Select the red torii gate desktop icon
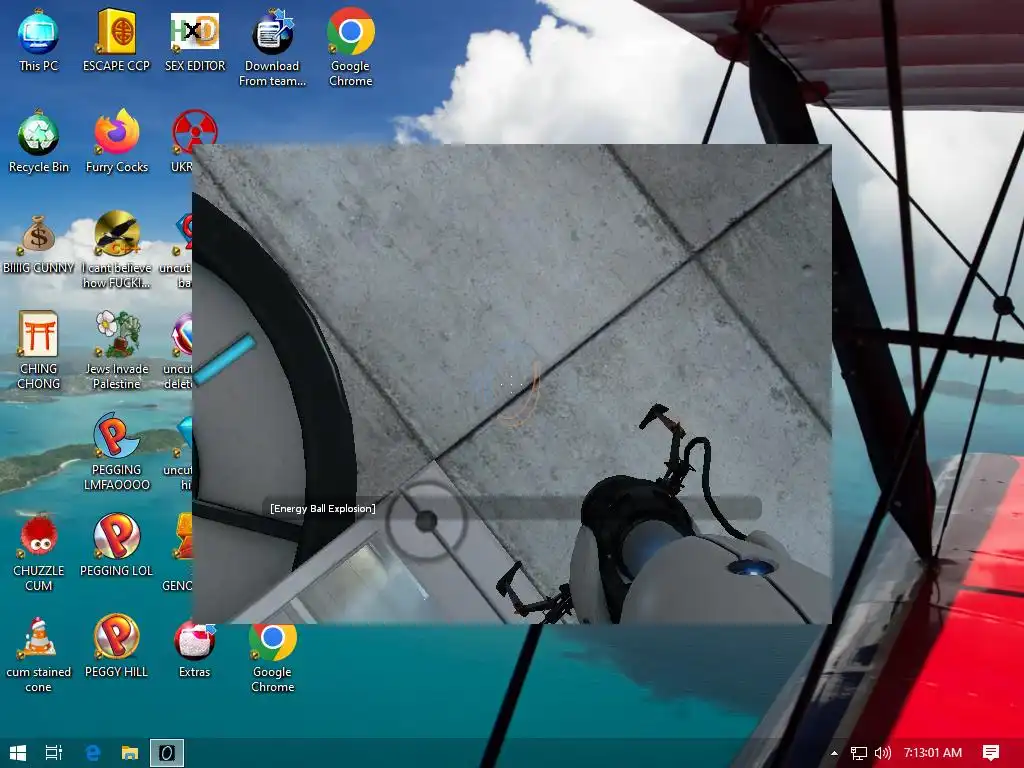 pyautogui.click(x=38, y=351)
